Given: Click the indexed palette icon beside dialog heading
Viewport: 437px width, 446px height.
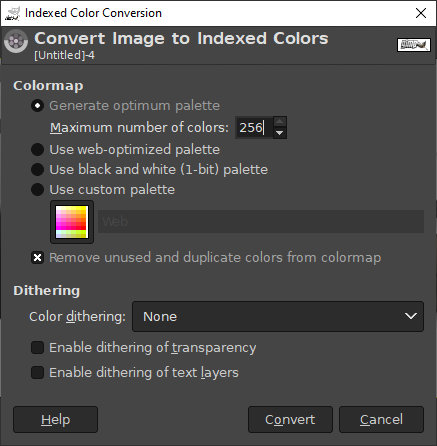Looking at the screenshot, I should coord(16,41).
